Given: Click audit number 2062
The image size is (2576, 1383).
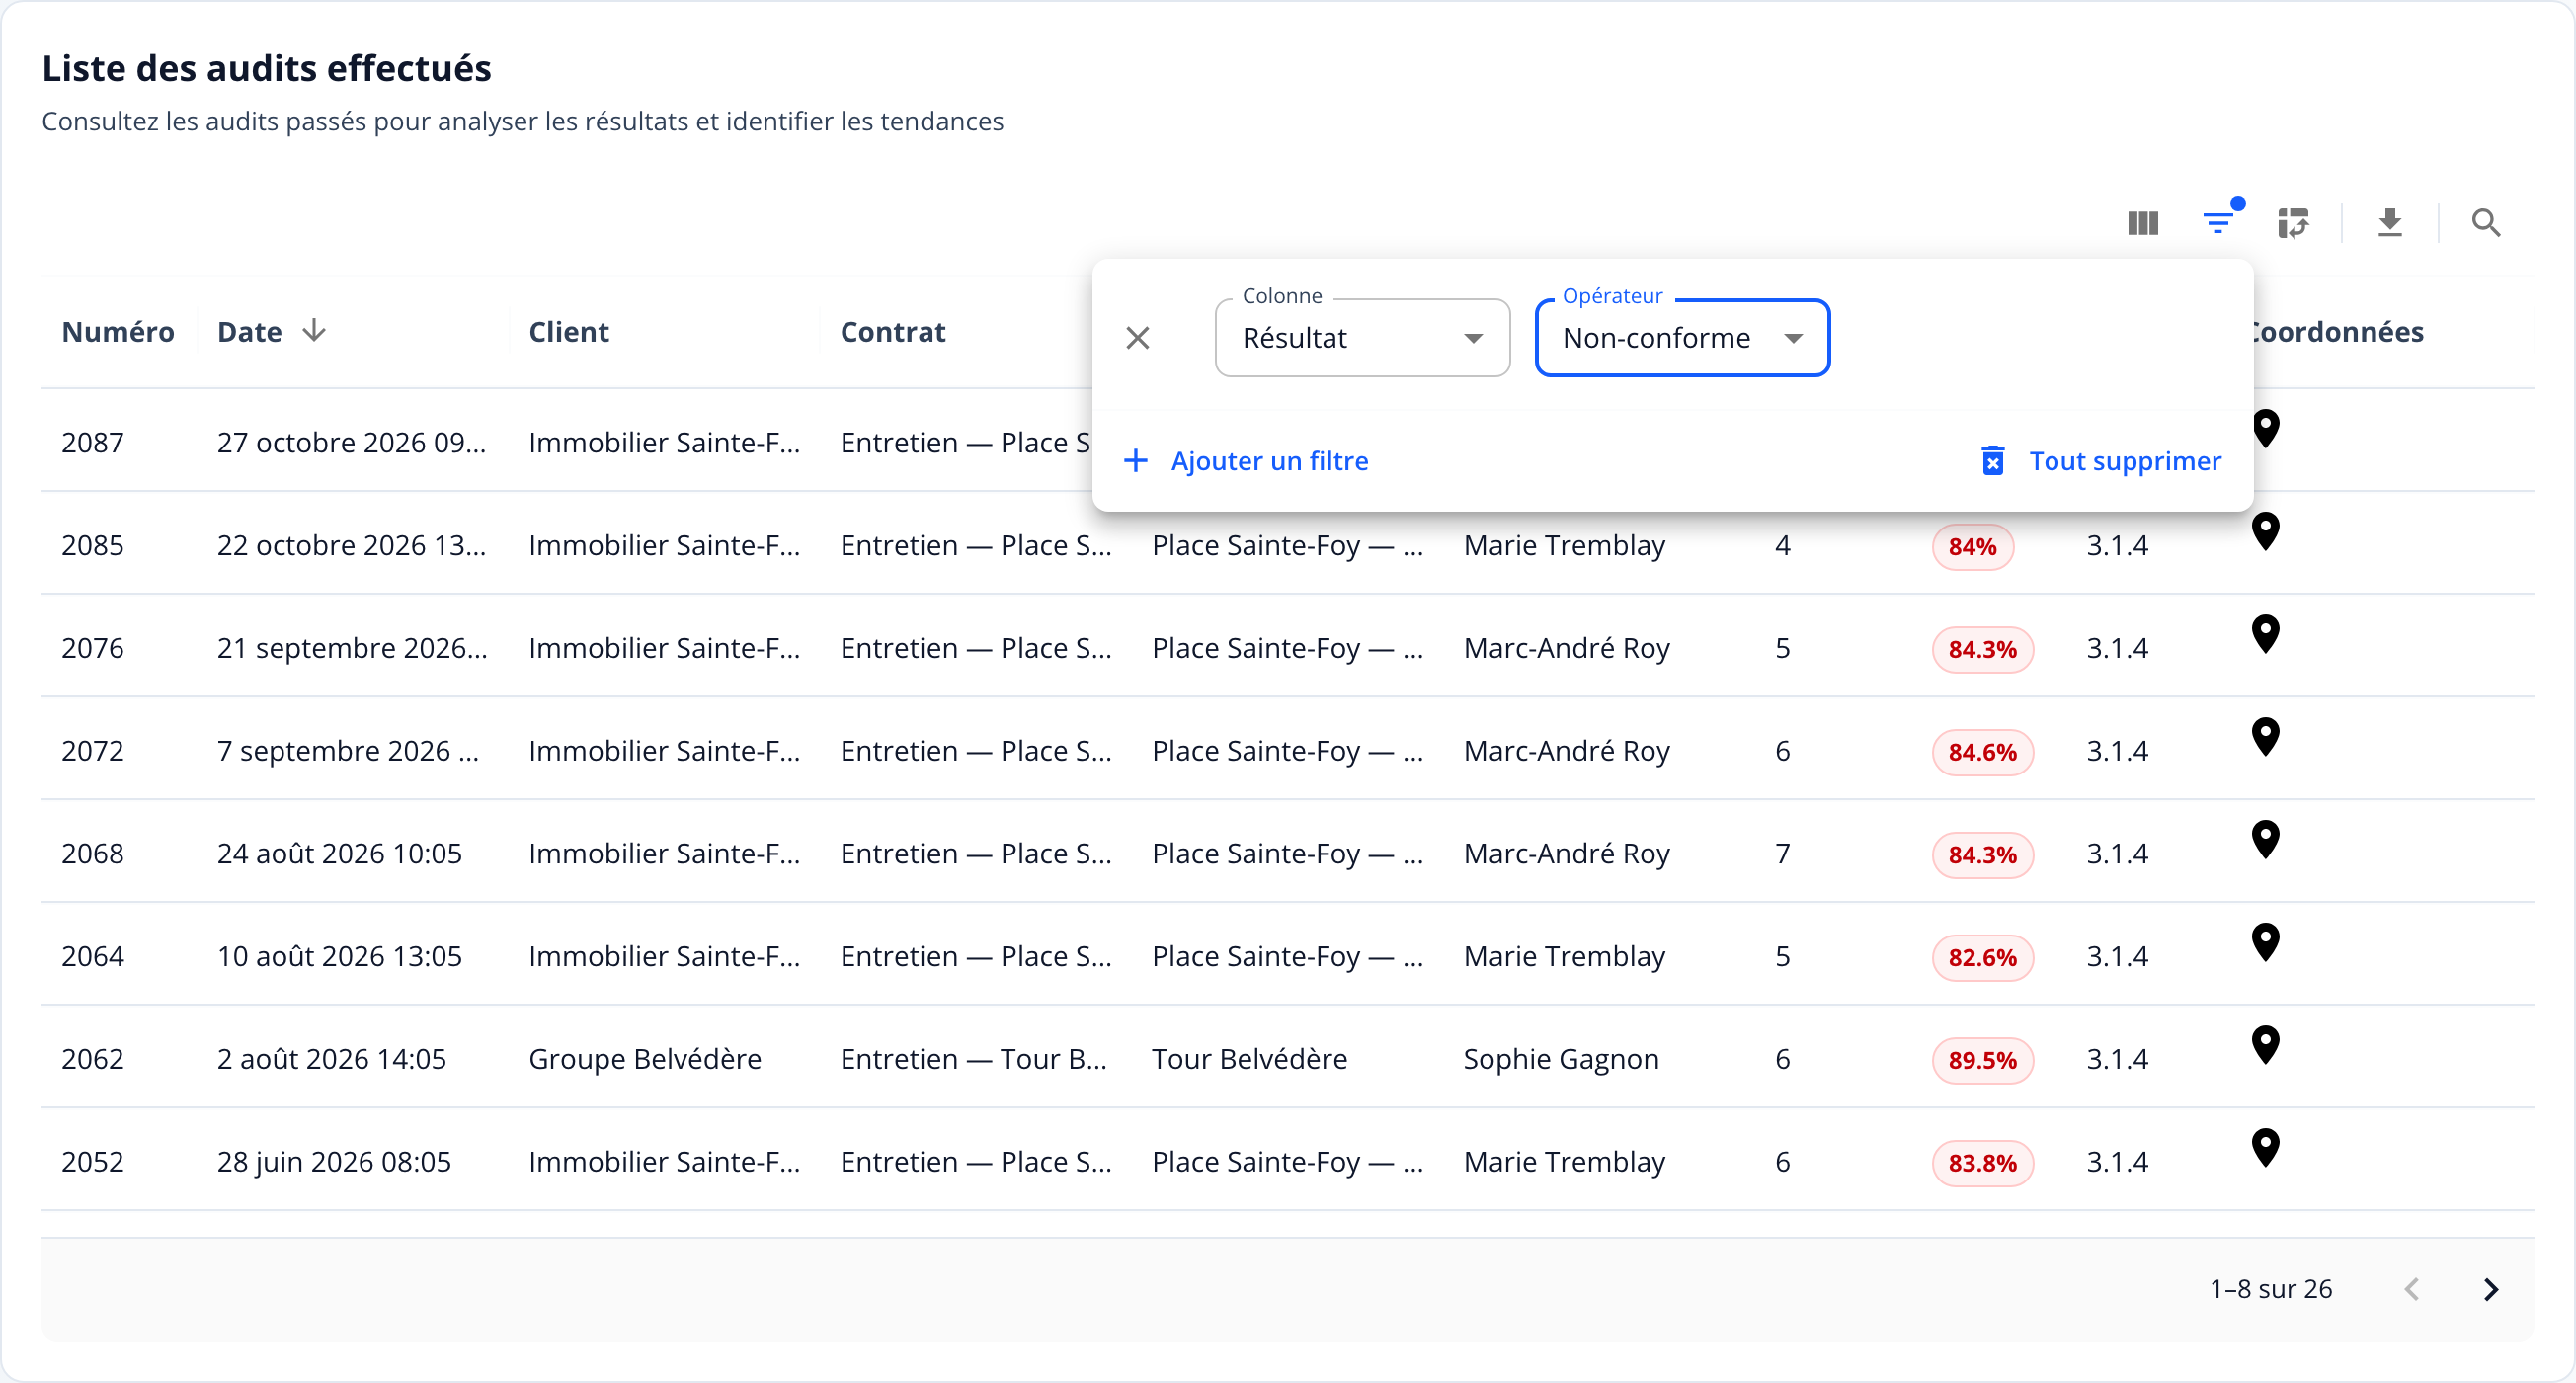Looking at the screenshot, I should pos(93,1059).
